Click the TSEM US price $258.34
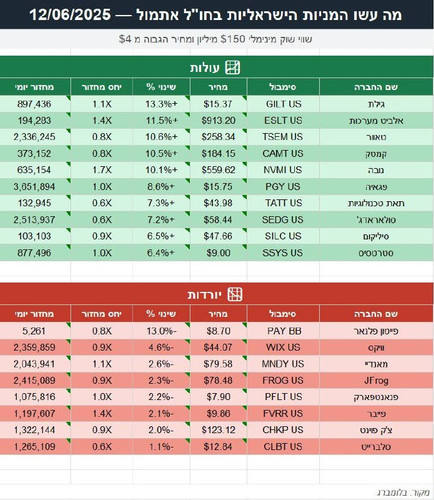434x500 pixels. tap(218, 137)
